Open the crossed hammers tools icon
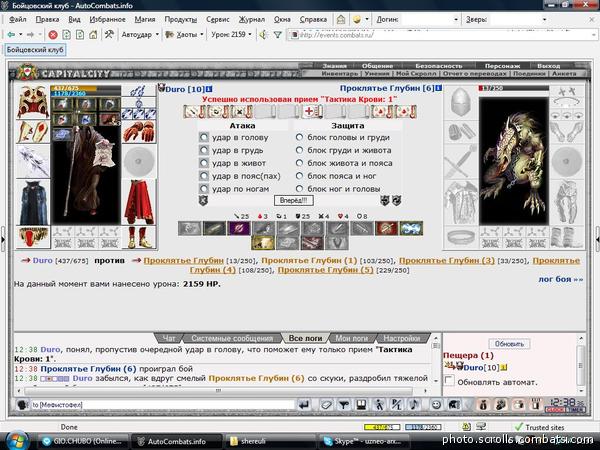 pyautogui.click(x=109, y=35)
